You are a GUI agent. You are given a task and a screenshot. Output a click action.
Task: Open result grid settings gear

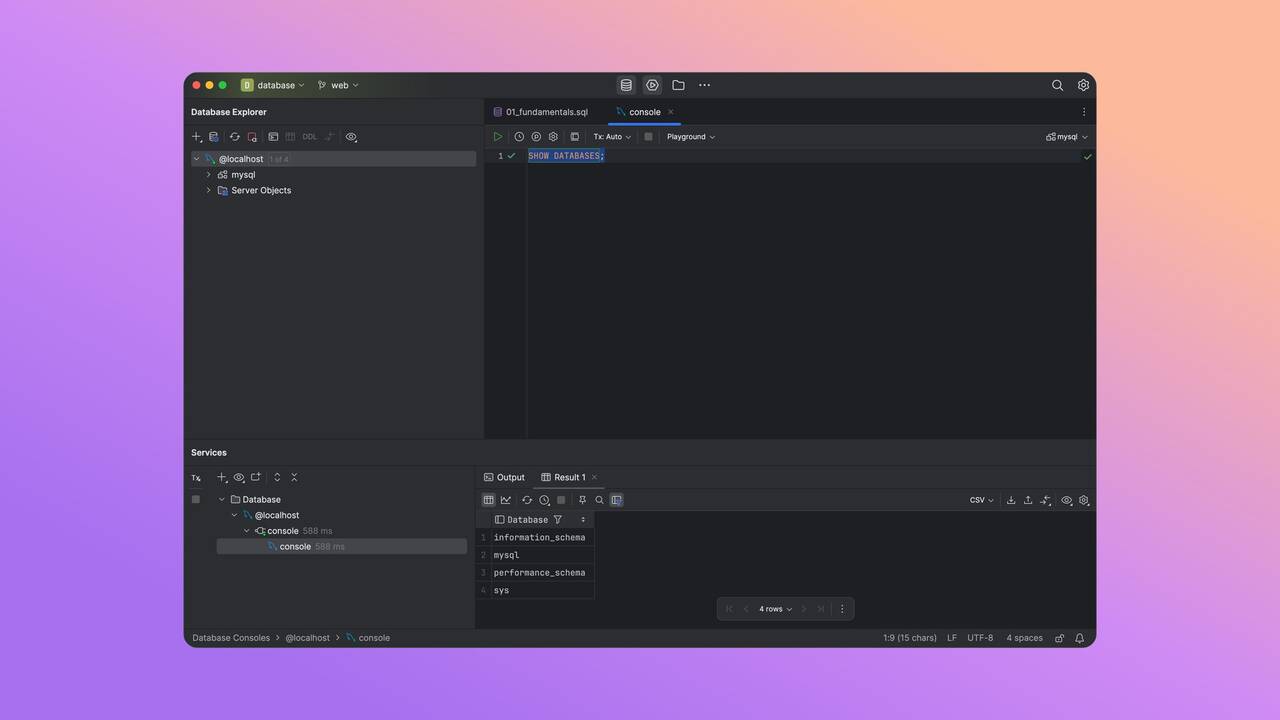[x=1083, y=500]
